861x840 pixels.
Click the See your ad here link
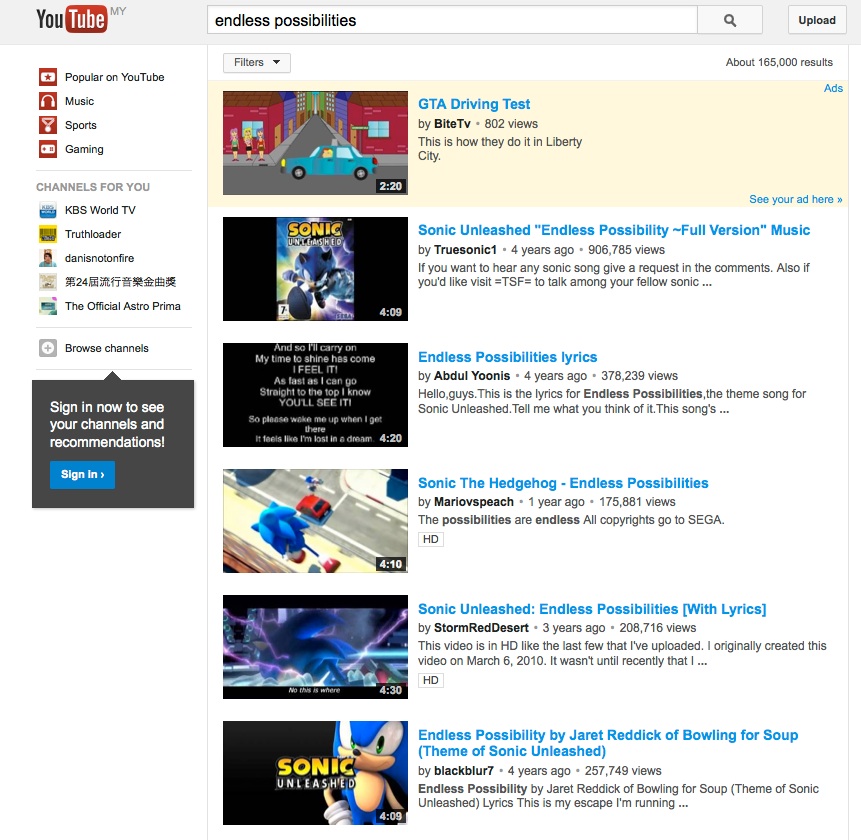click(x=795, y=199)
